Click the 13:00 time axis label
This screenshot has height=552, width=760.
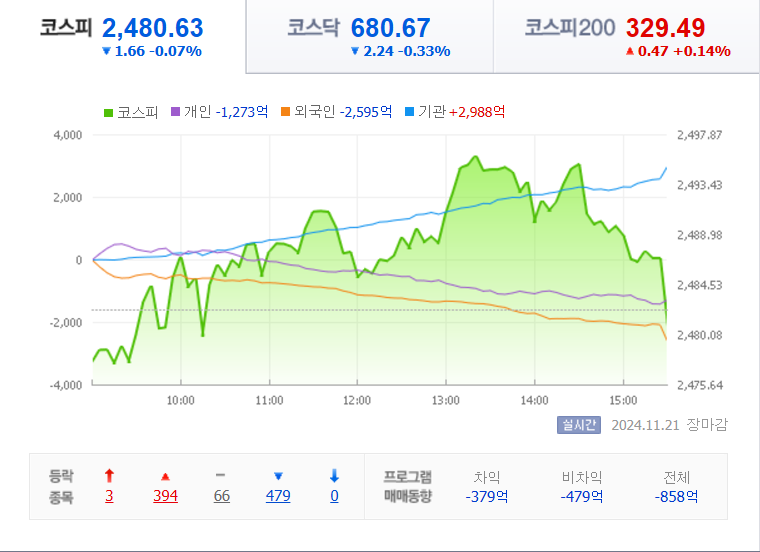(445, 400)
